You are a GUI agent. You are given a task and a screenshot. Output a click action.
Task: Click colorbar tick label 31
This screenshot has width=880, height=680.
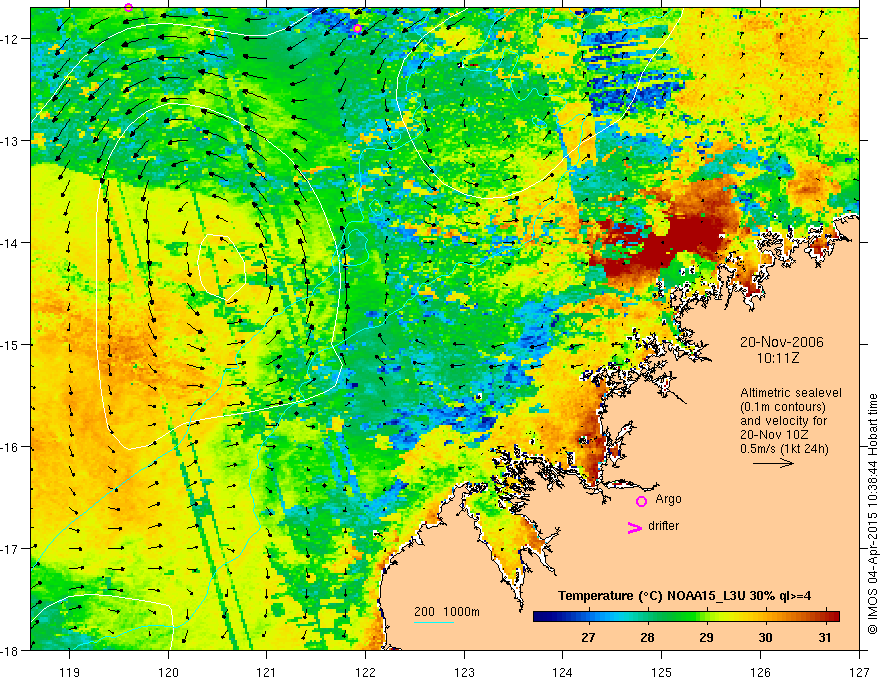tap(824, 637)
